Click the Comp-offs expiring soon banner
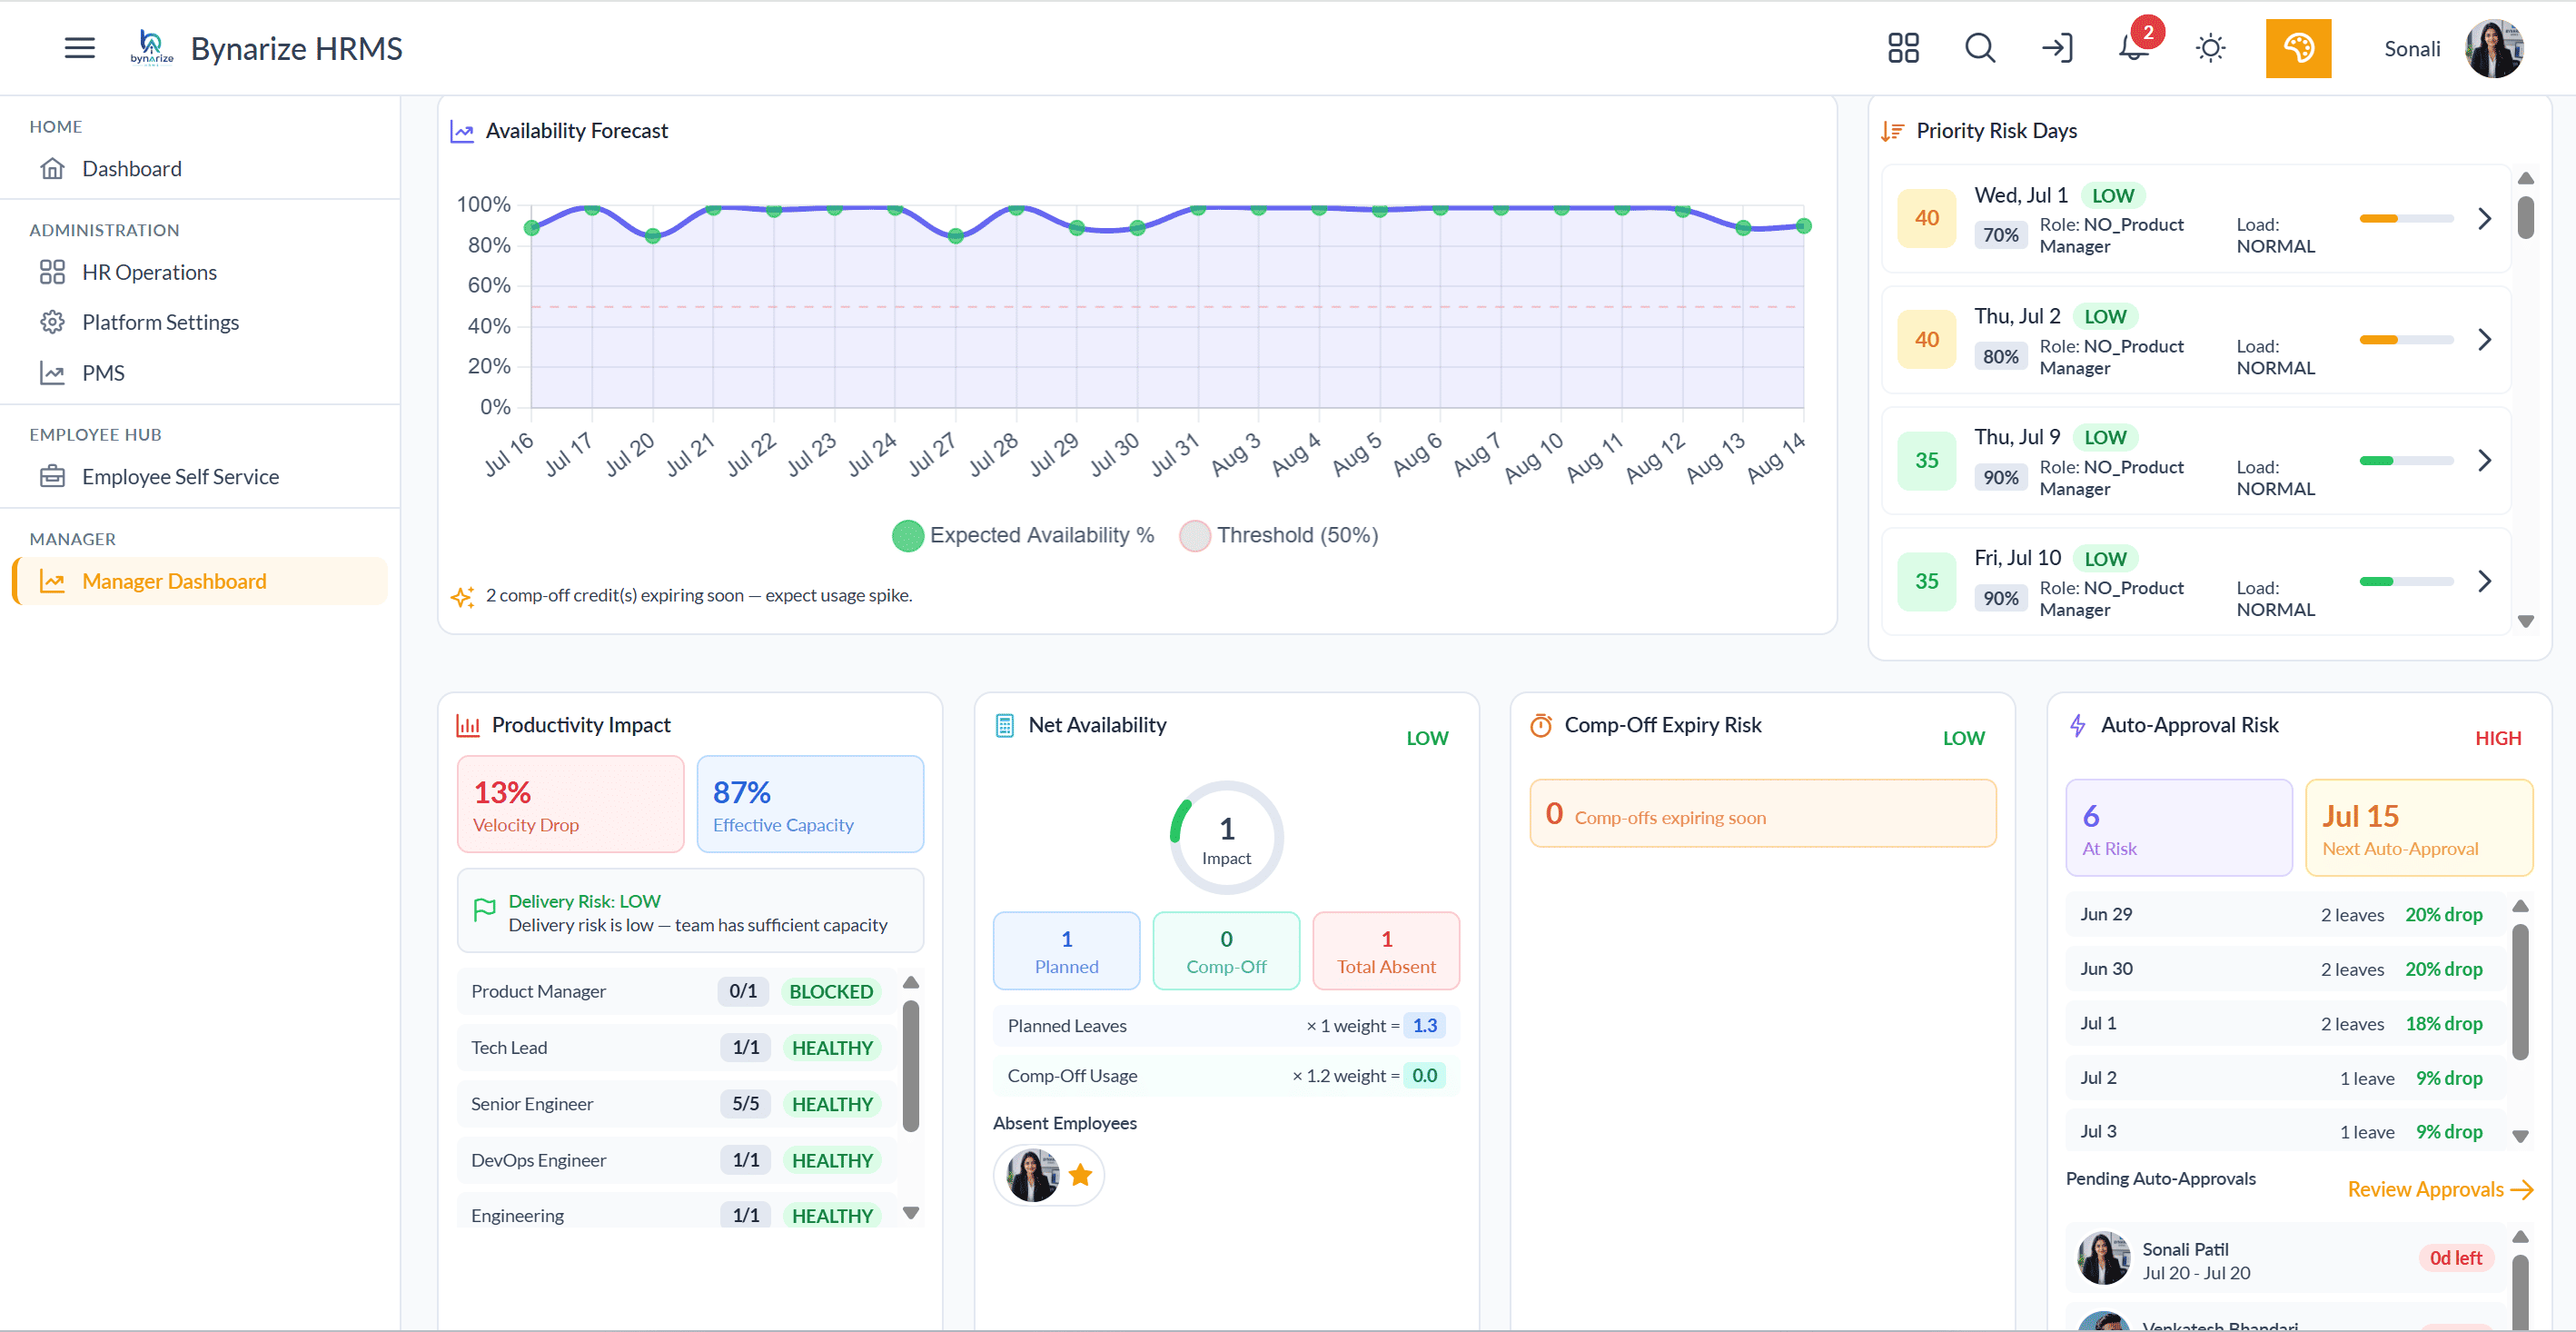2576x1332 pixels. (1763, 814)
